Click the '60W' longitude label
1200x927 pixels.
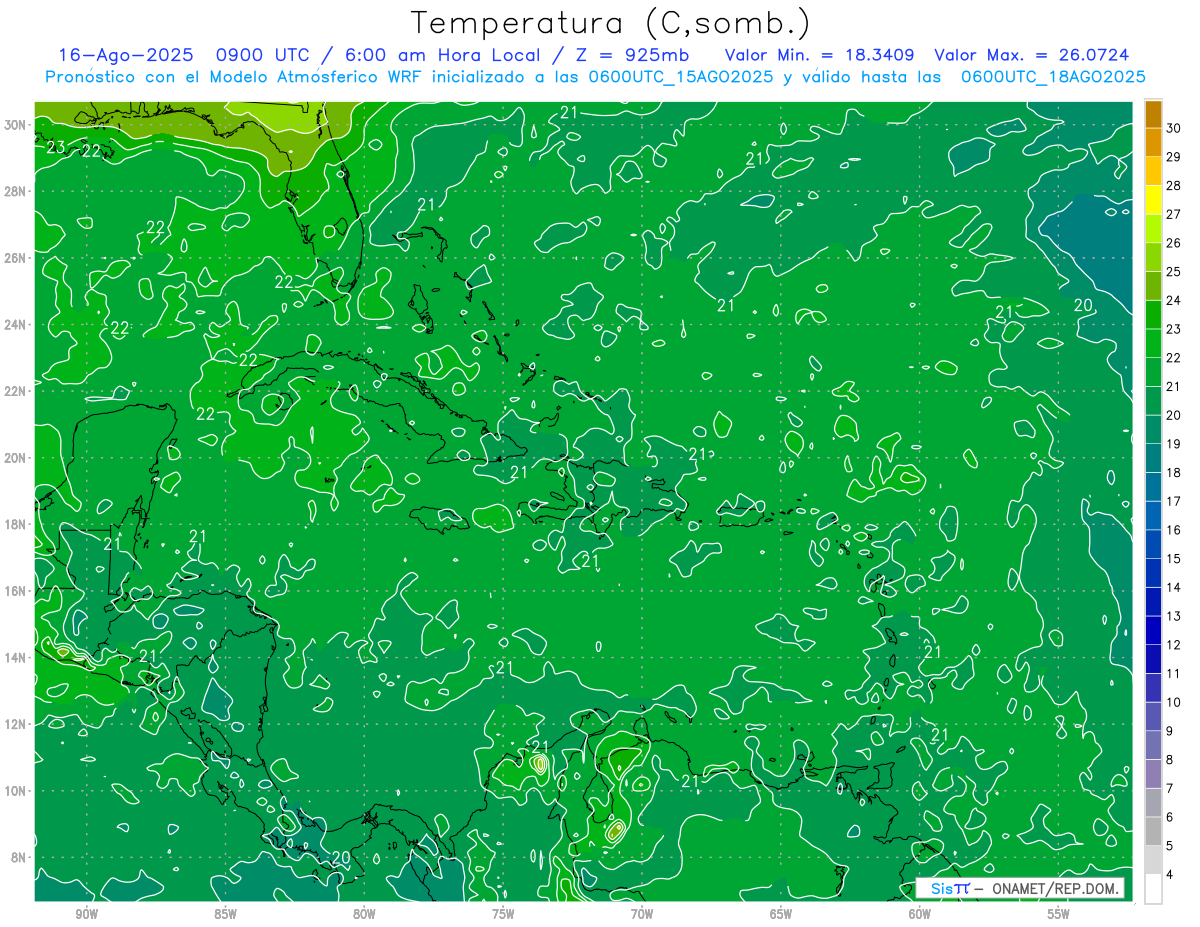[920, 914]
